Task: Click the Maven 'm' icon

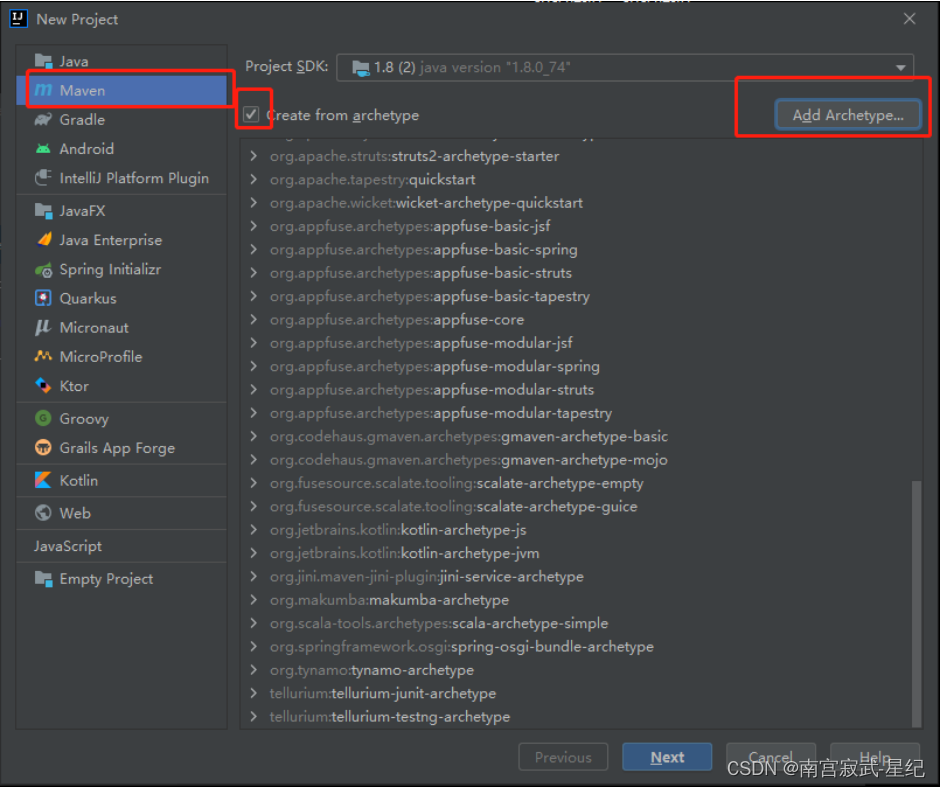Action: [43, 90]
